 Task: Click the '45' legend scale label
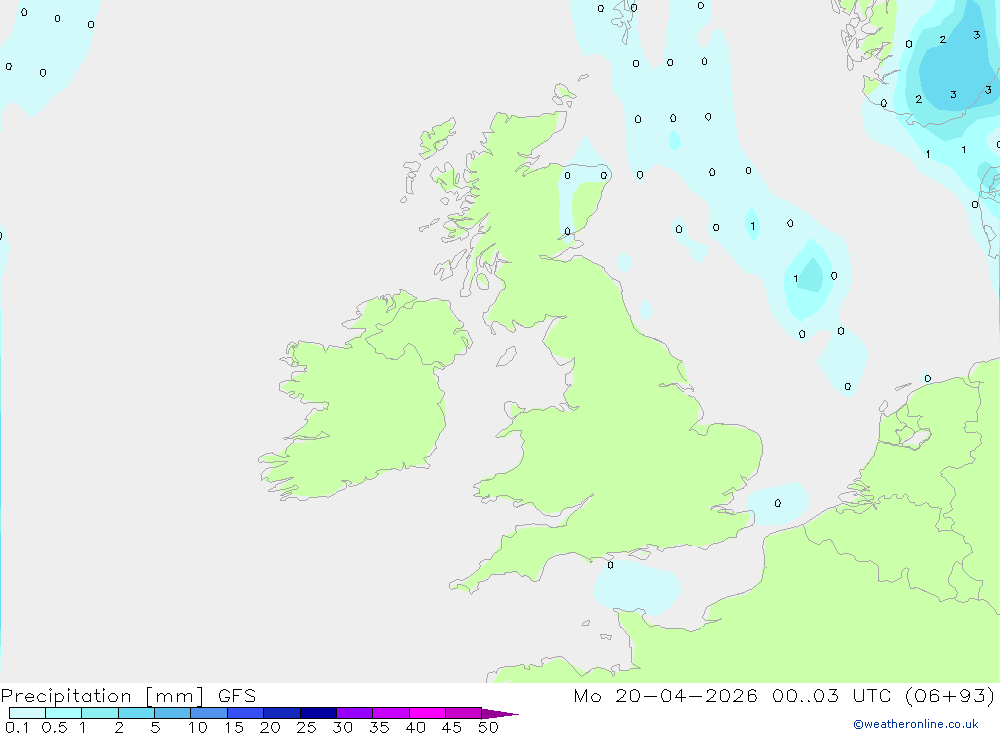452,727
